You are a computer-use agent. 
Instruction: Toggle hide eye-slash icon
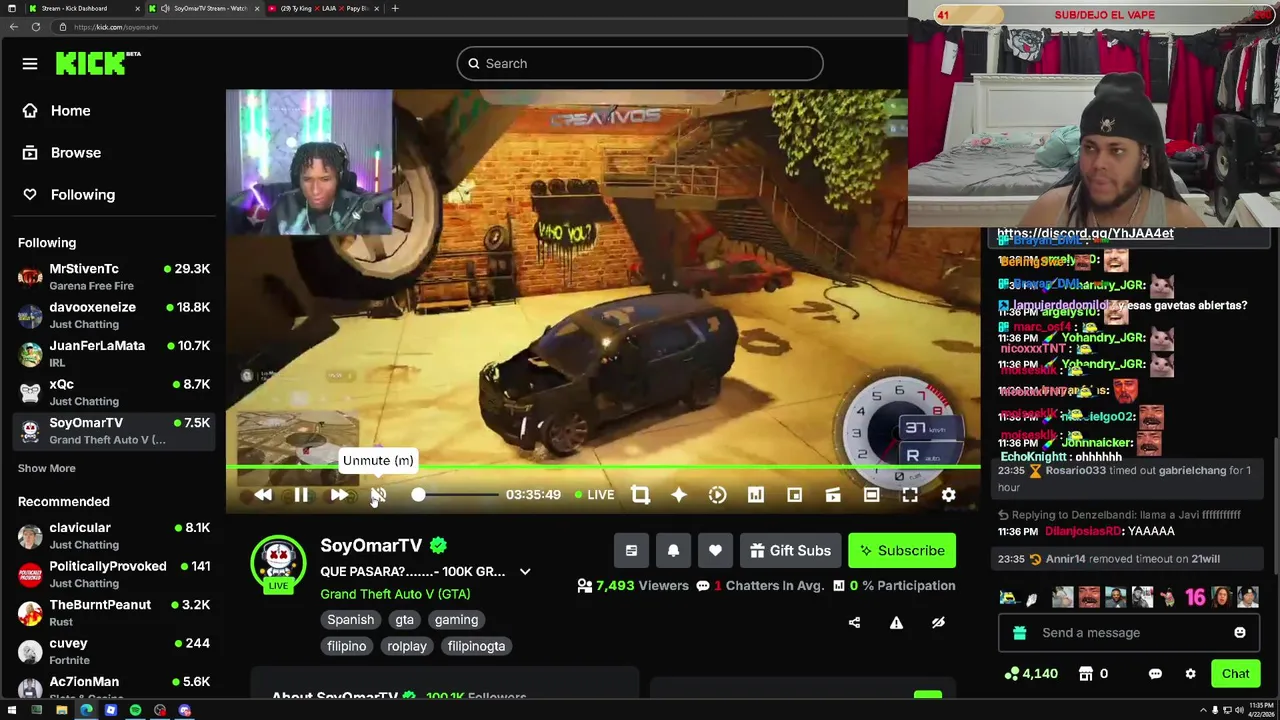(938, 623)
